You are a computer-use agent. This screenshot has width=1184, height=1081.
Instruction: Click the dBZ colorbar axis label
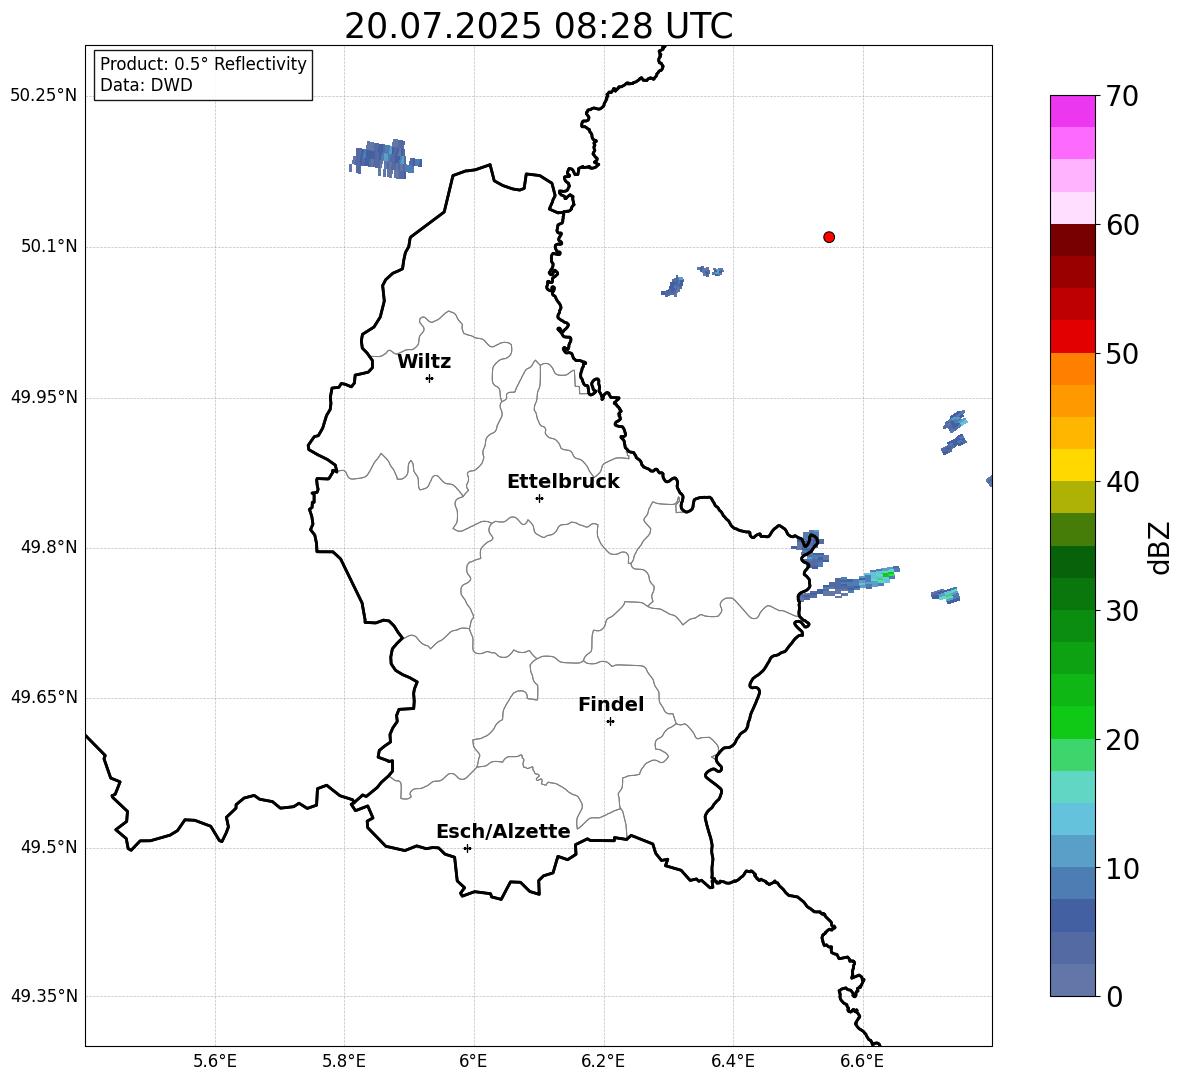coord(1160,547)
